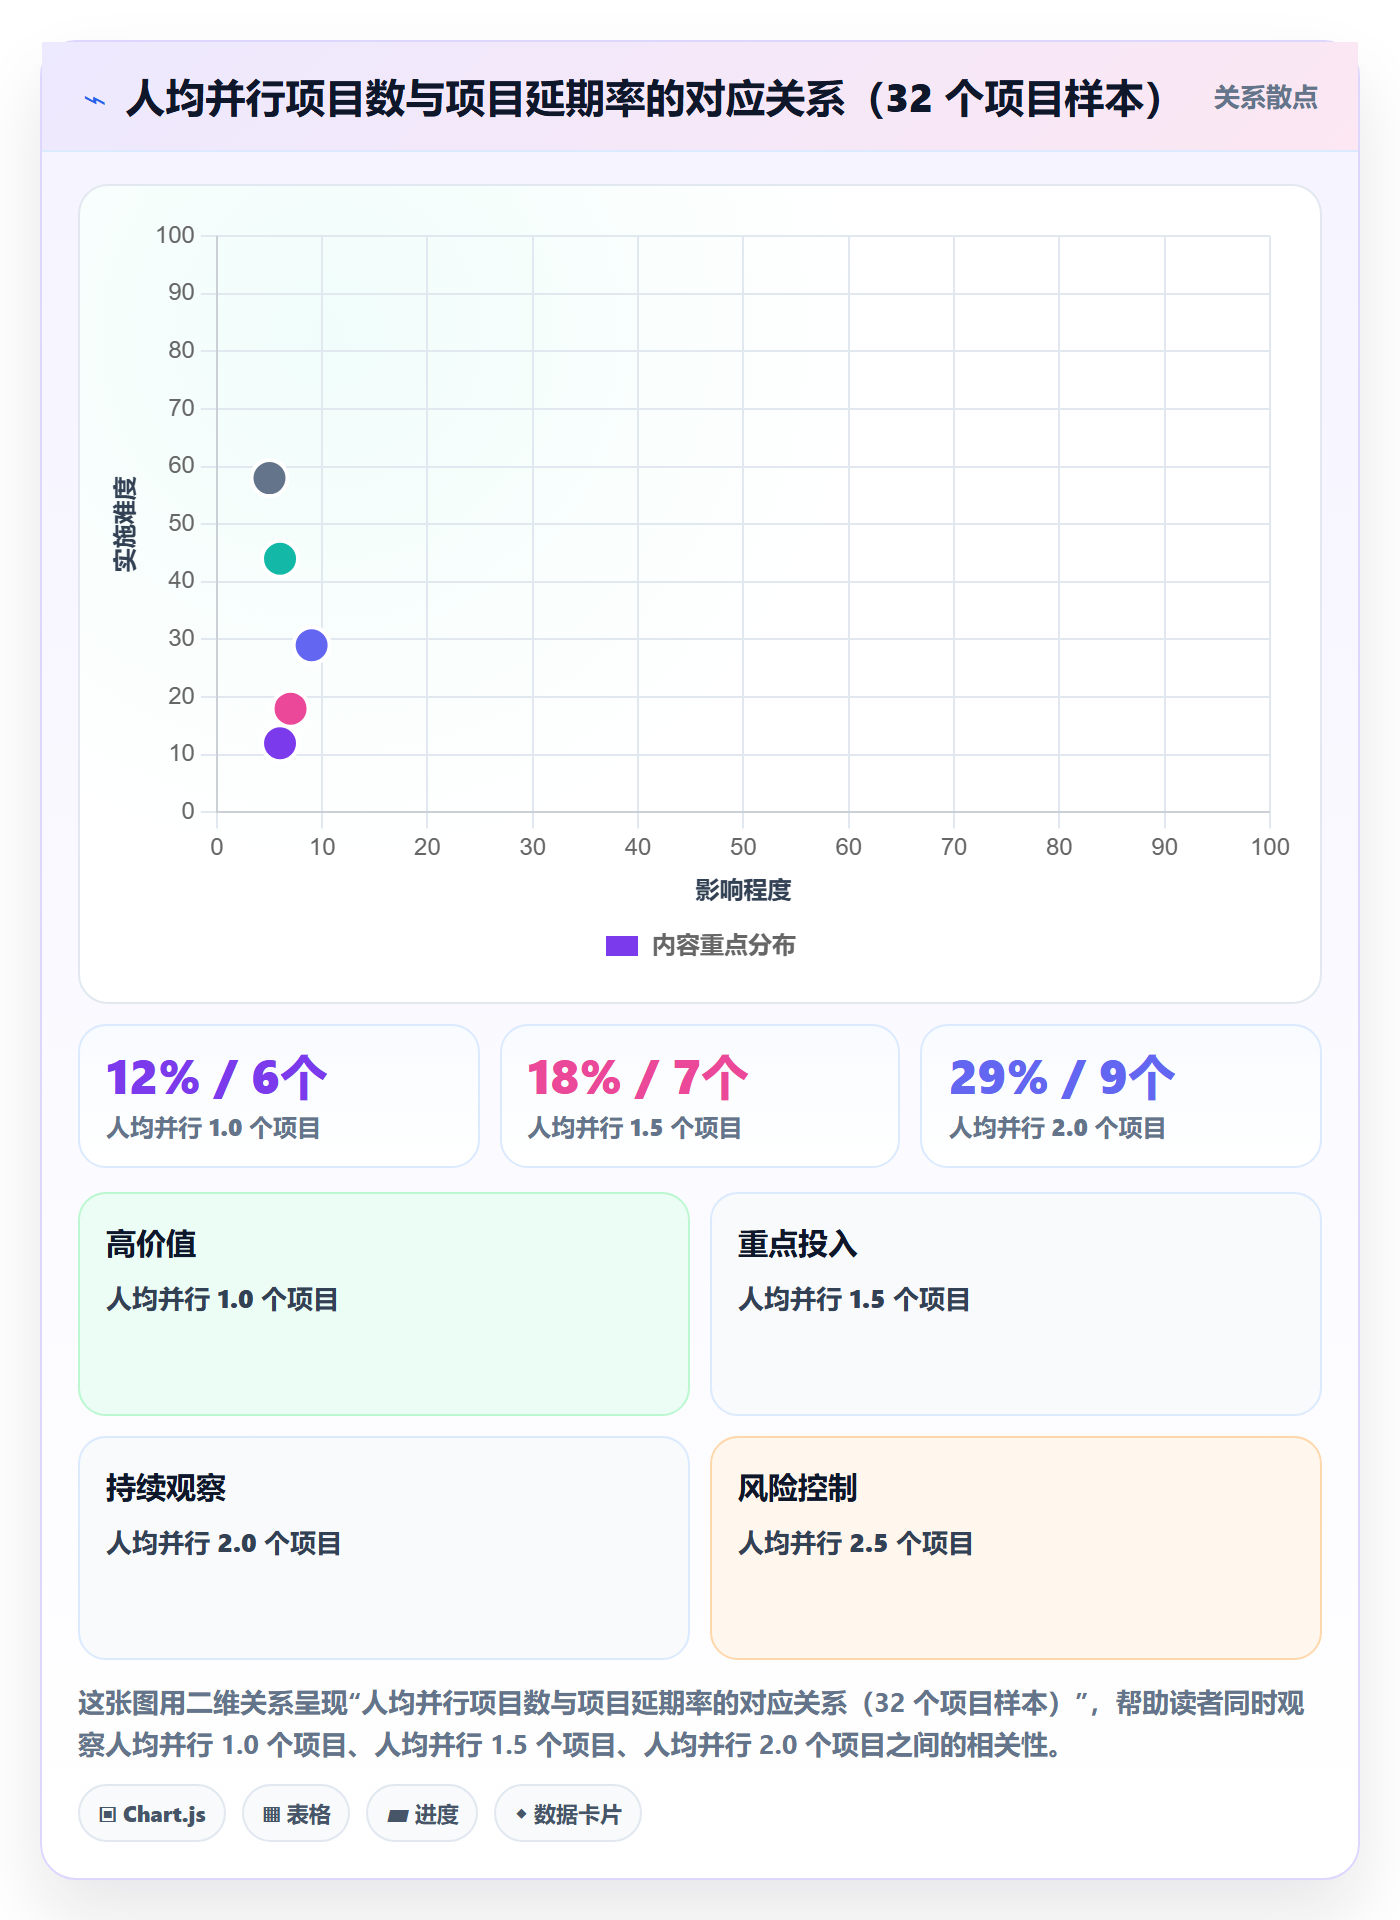Click the 重点投入 card heading
1400x1920 pixels.
click(798, 1244)
